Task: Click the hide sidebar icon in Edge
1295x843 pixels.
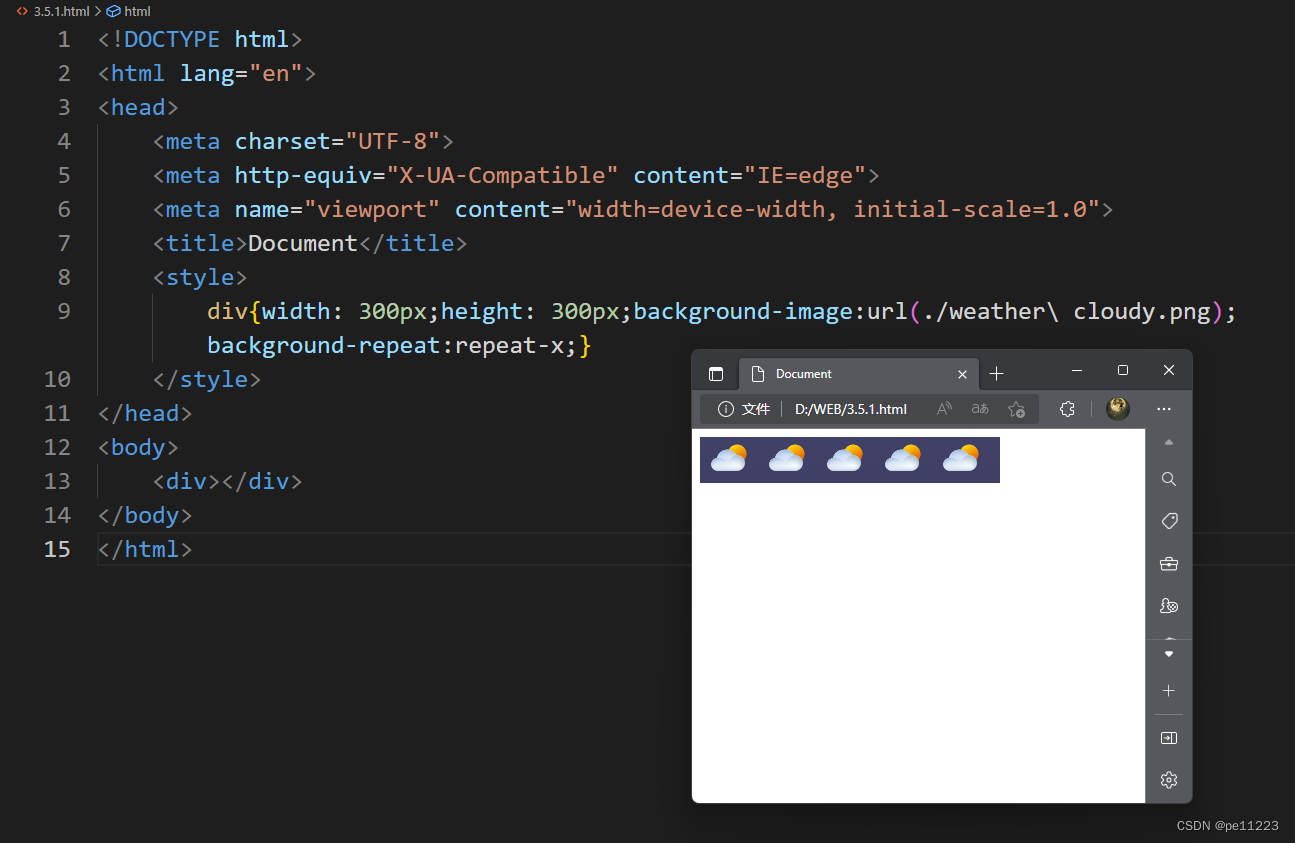Action: 1169,738
